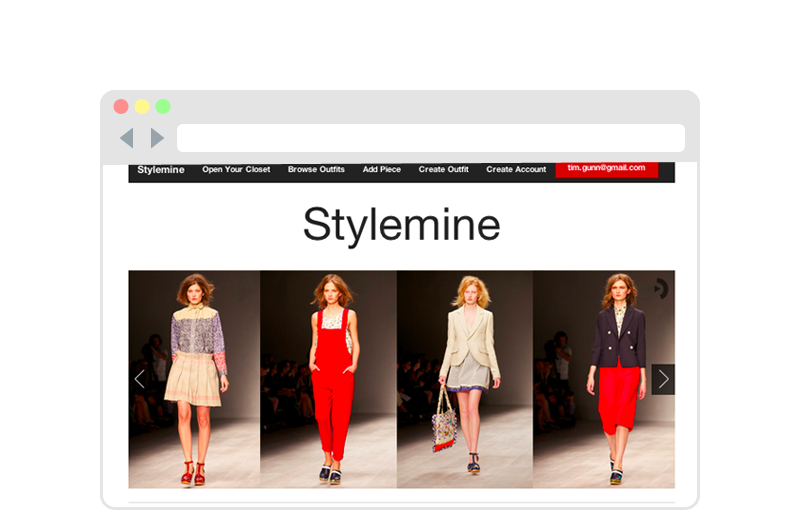Image resolution: width=800 pixels, height=525 pixels.
Task: Go to previous slide with left chevron
Action: tap(139, 379)
